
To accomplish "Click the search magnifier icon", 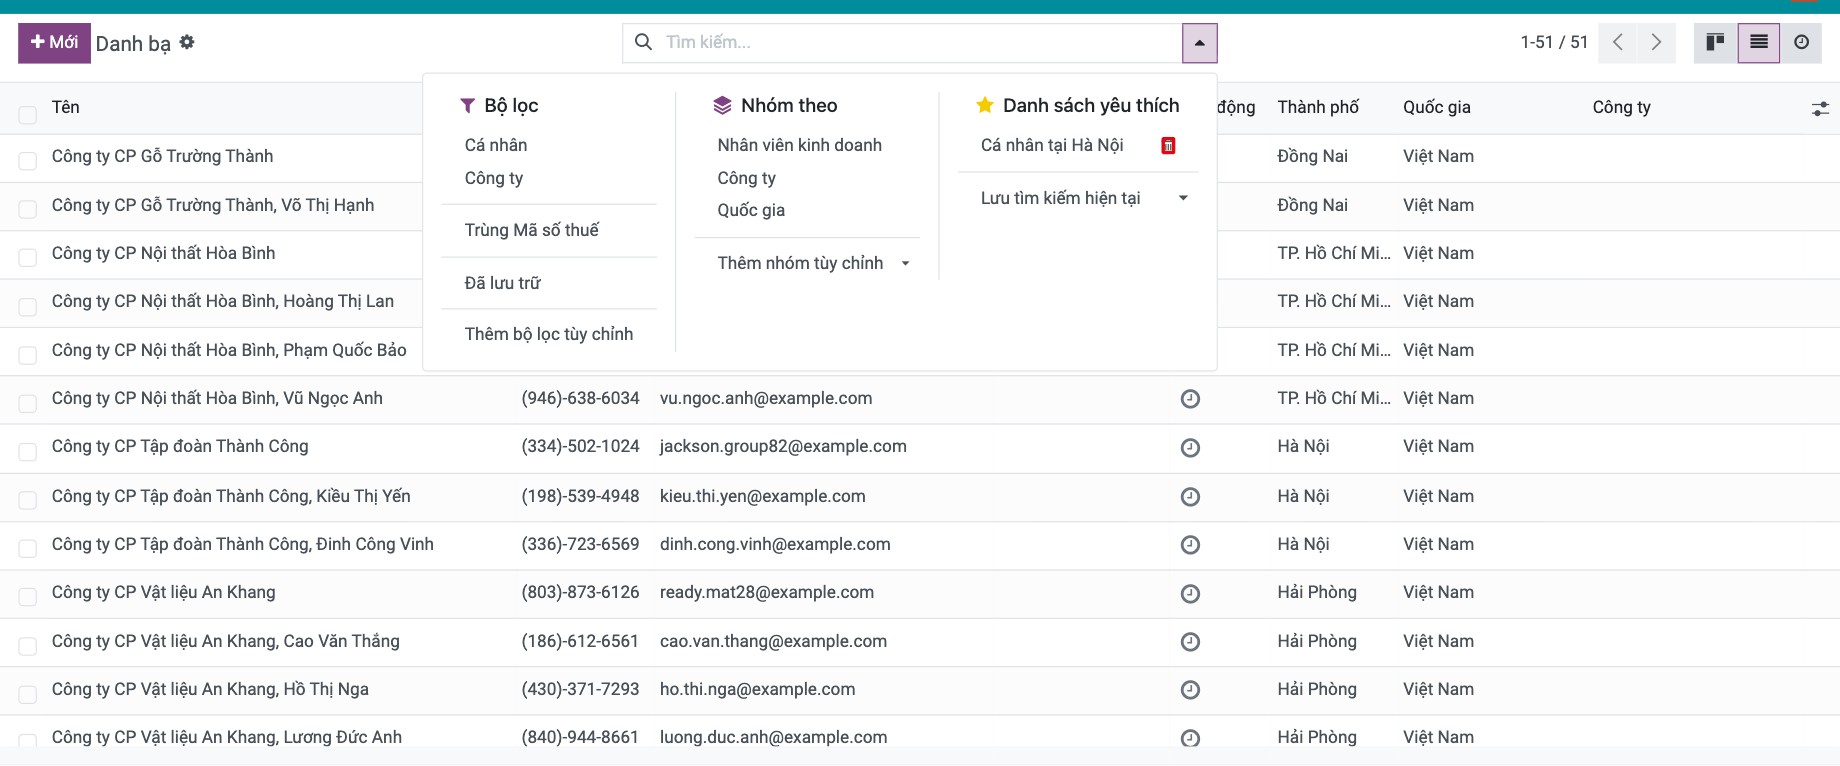I will (644, 42).
